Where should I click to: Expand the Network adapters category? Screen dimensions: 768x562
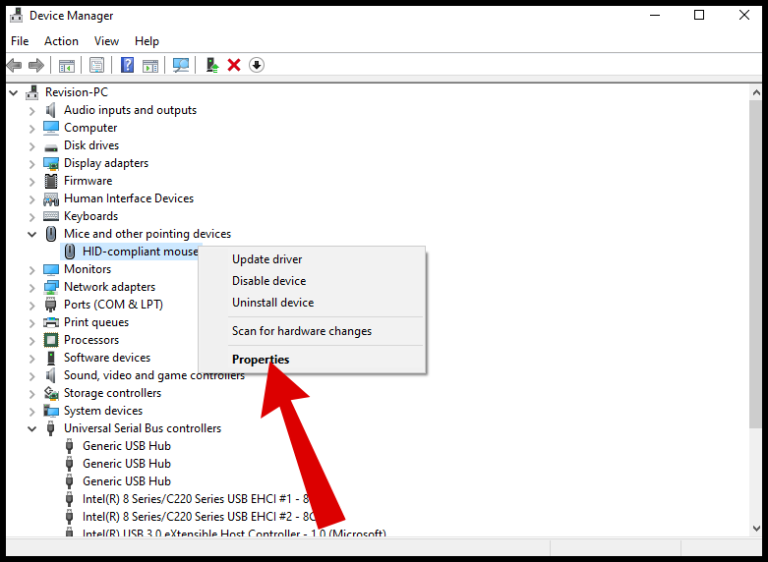click(x=32, y=288)
